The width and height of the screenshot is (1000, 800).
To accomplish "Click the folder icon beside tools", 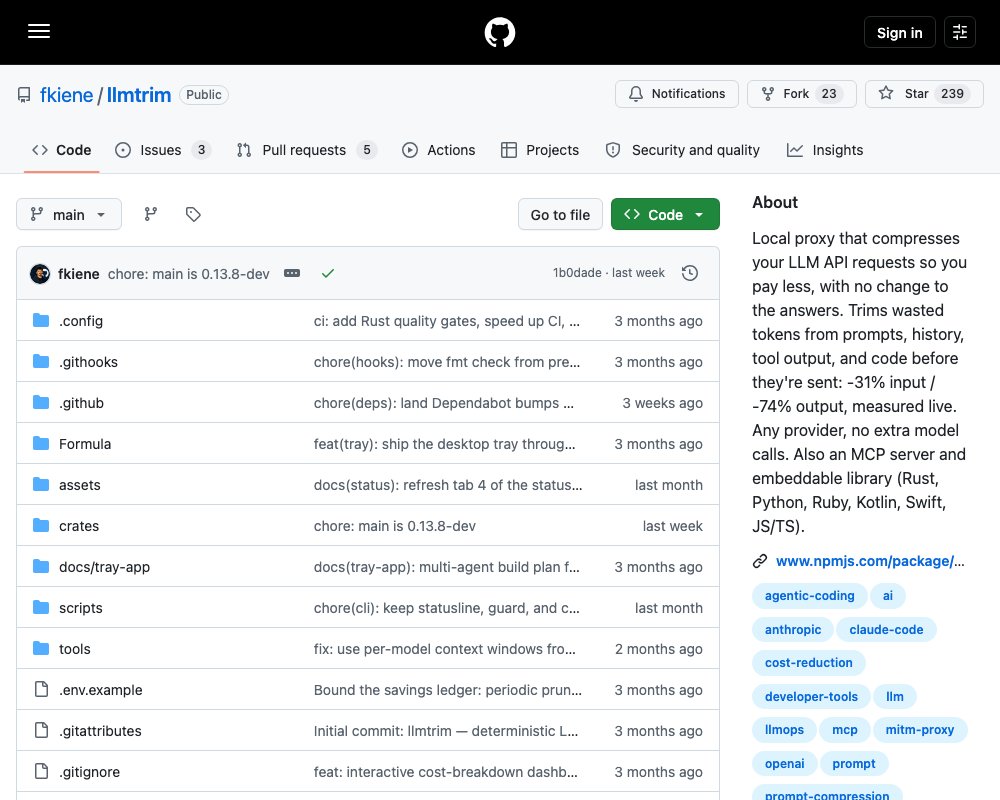I will [41, 648].
